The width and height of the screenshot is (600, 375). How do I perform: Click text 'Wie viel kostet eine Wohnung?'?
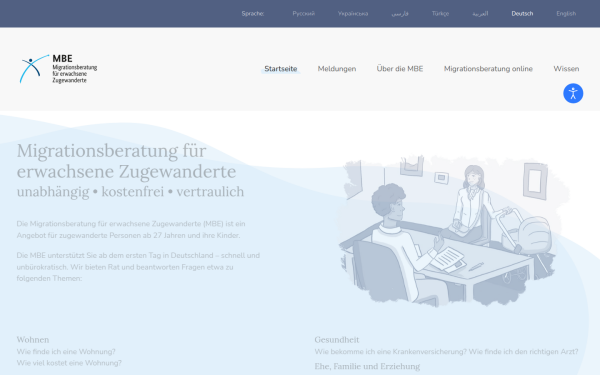point(69,363)
